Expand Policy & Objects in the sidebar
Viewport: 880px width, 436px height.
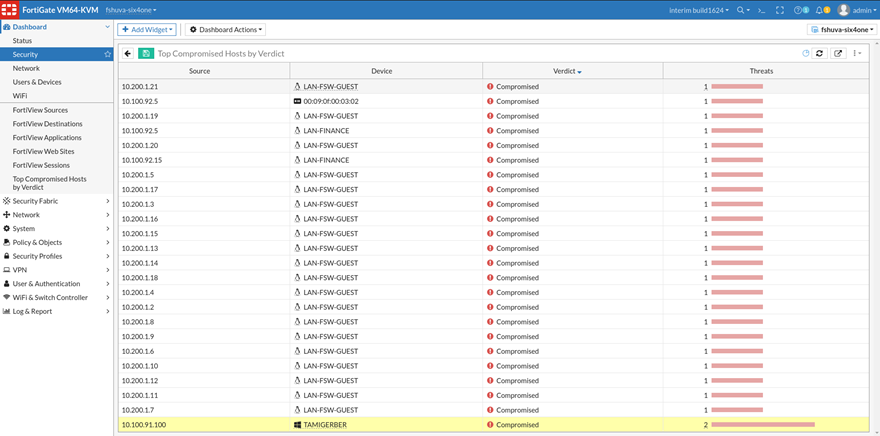56,242
